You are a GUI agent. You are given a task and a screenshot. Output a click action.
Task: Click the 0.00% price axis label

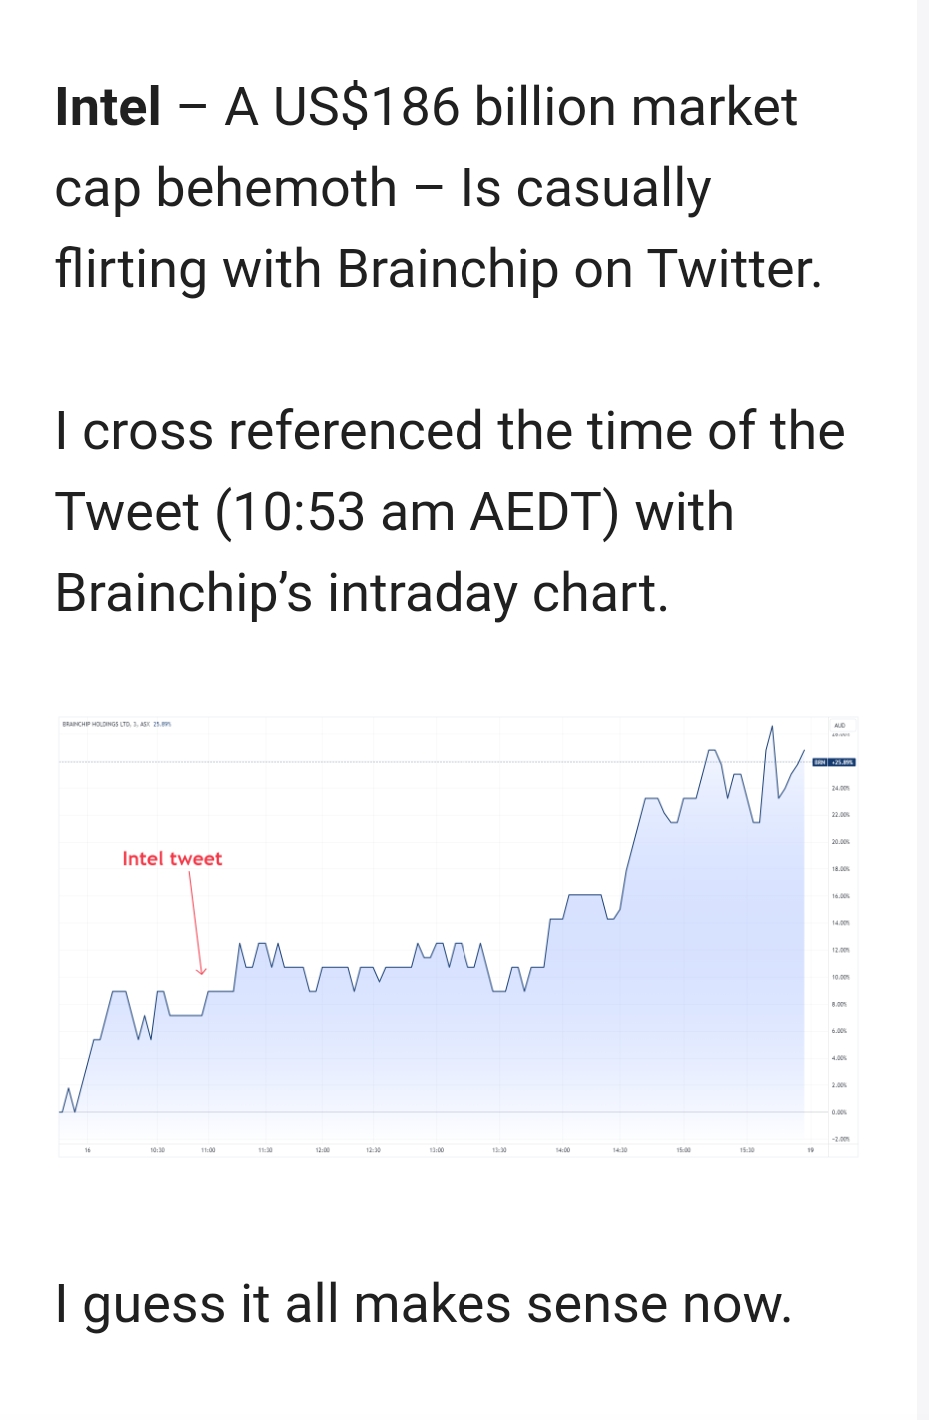tap(840, 1112)
